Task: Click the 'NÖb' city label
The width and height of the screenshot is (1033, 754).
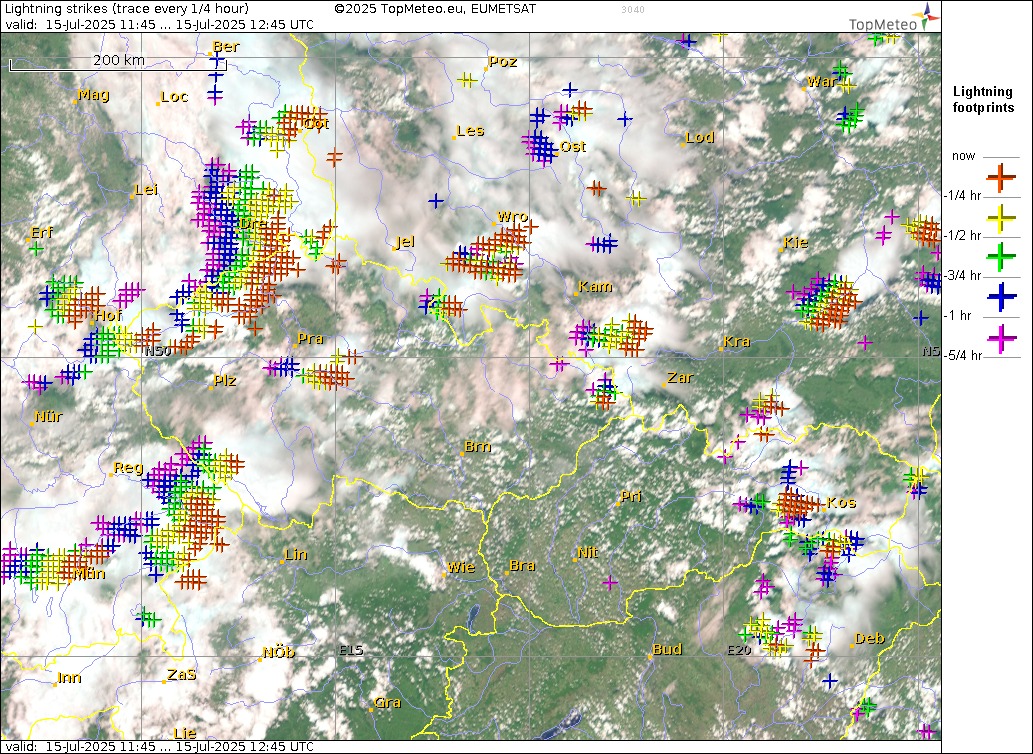Action: tap(279, 653)
